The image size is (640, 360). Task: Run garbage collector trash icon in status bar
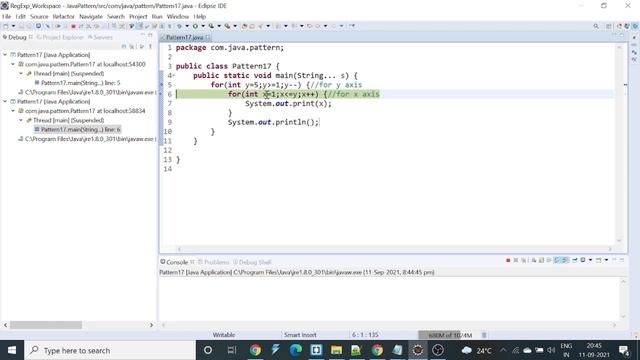[484, 335]
